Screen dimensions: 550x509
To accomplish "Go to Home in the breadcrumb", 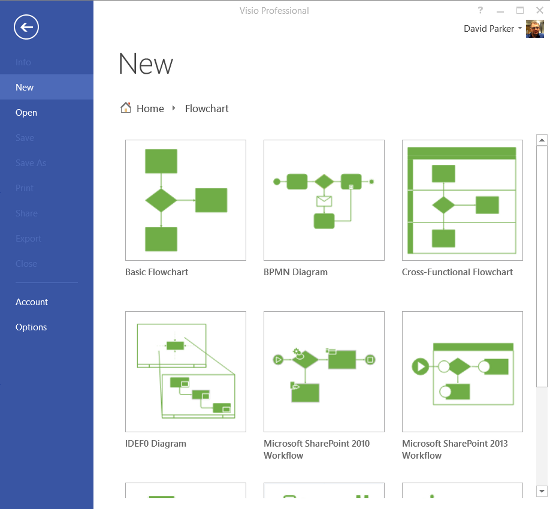I will pyautogui.click(x=150, y=109).
